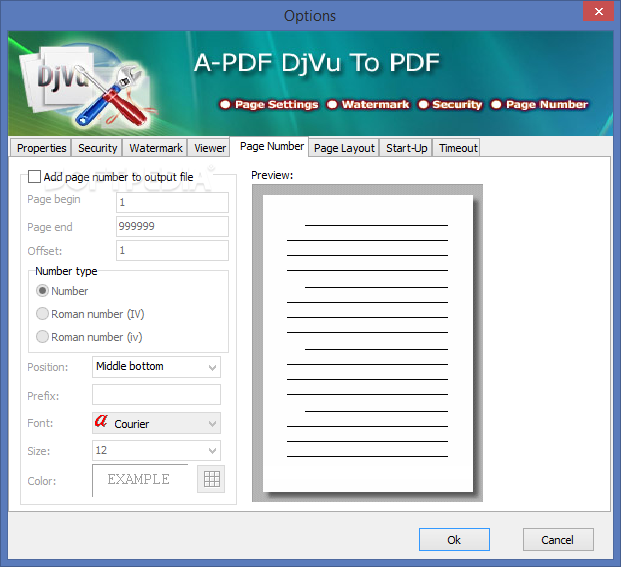Click the Page Settings banner label

[276, 105]
